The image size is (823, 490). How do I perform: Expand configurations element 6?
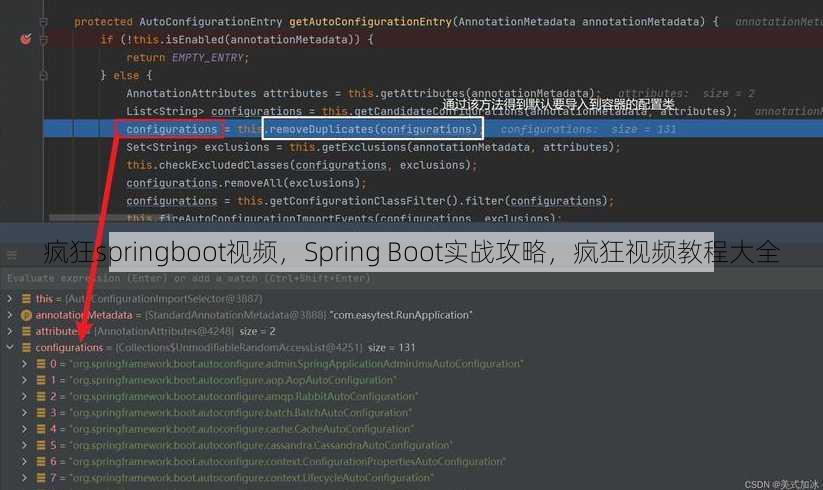pyautogui.click(x=24, y=461)
